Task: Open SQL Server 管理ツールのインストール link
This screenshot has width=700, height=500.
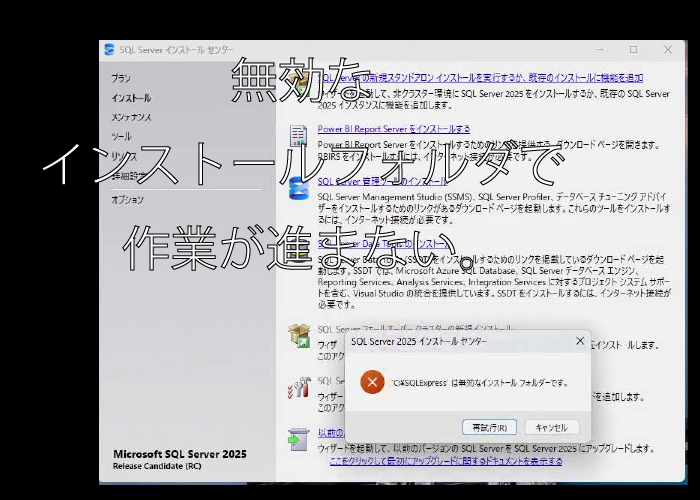Action: pyautogui.click(x=382, y=181)
